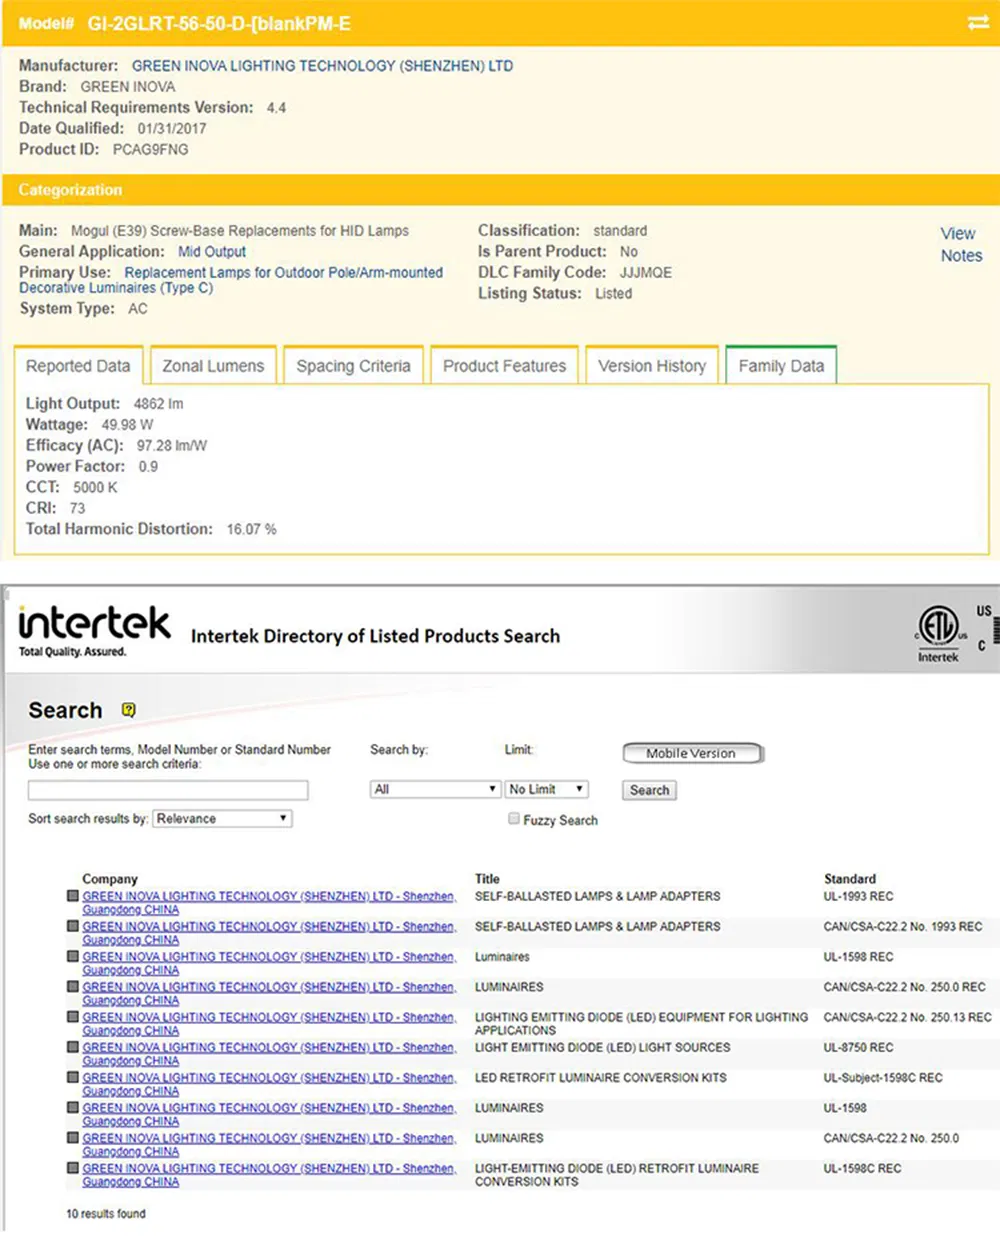Click square icon beside UL-8750 REC row
The width and height of the screenshot is (1000, 1254).
(x=73, y=1047)
